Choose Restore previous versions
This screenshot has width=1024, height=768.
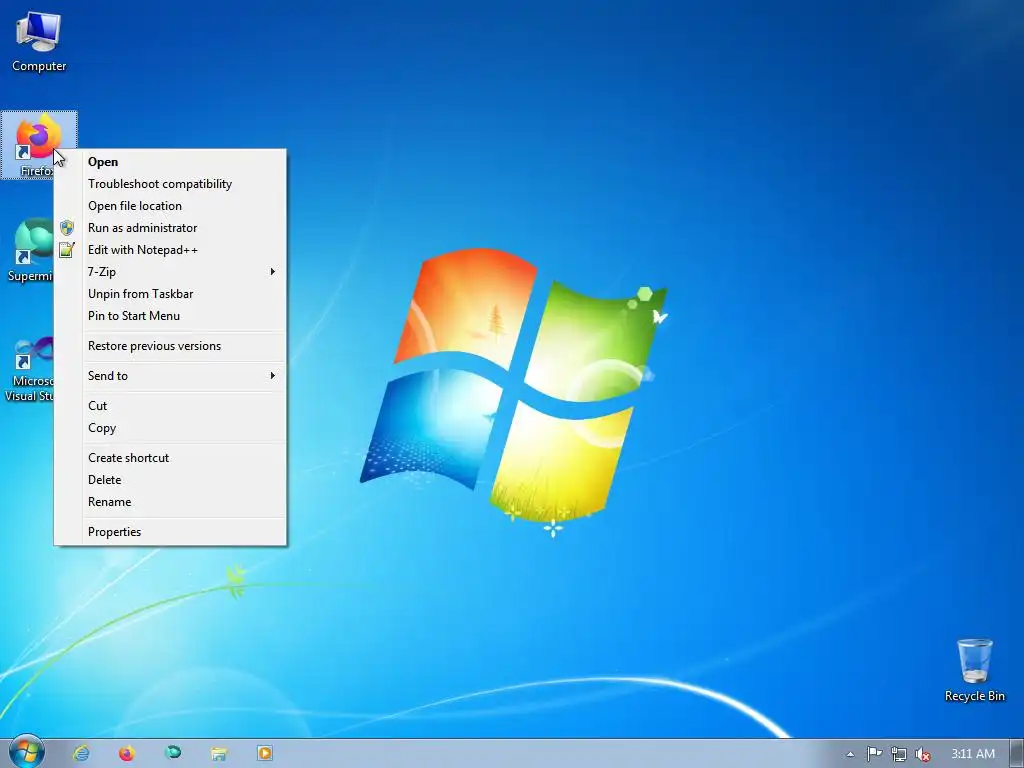point(170,346)
